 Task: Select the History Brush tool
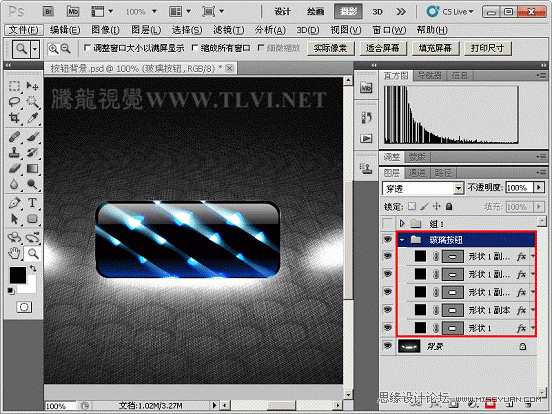point(33,152)
